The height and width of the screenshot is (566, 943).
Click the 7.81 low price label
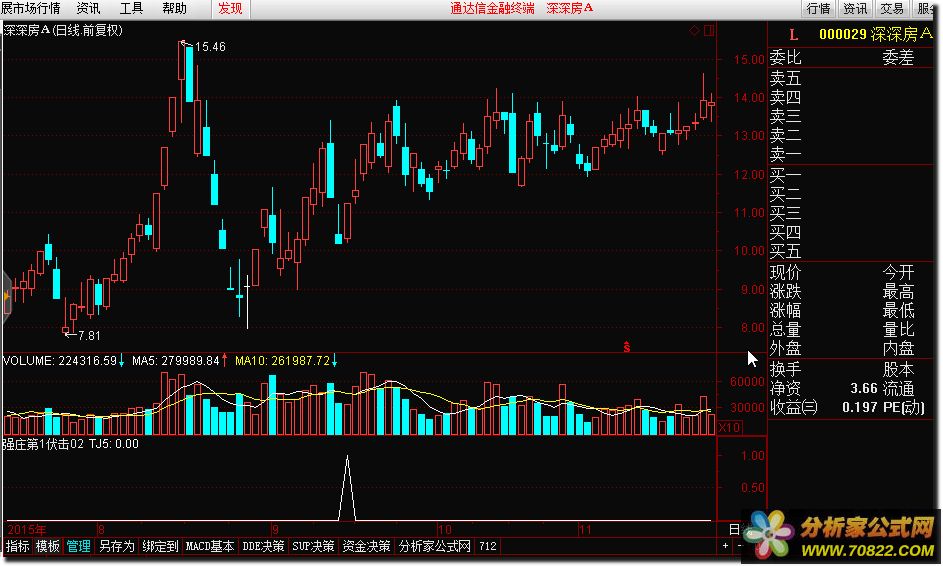click(89, 336)
